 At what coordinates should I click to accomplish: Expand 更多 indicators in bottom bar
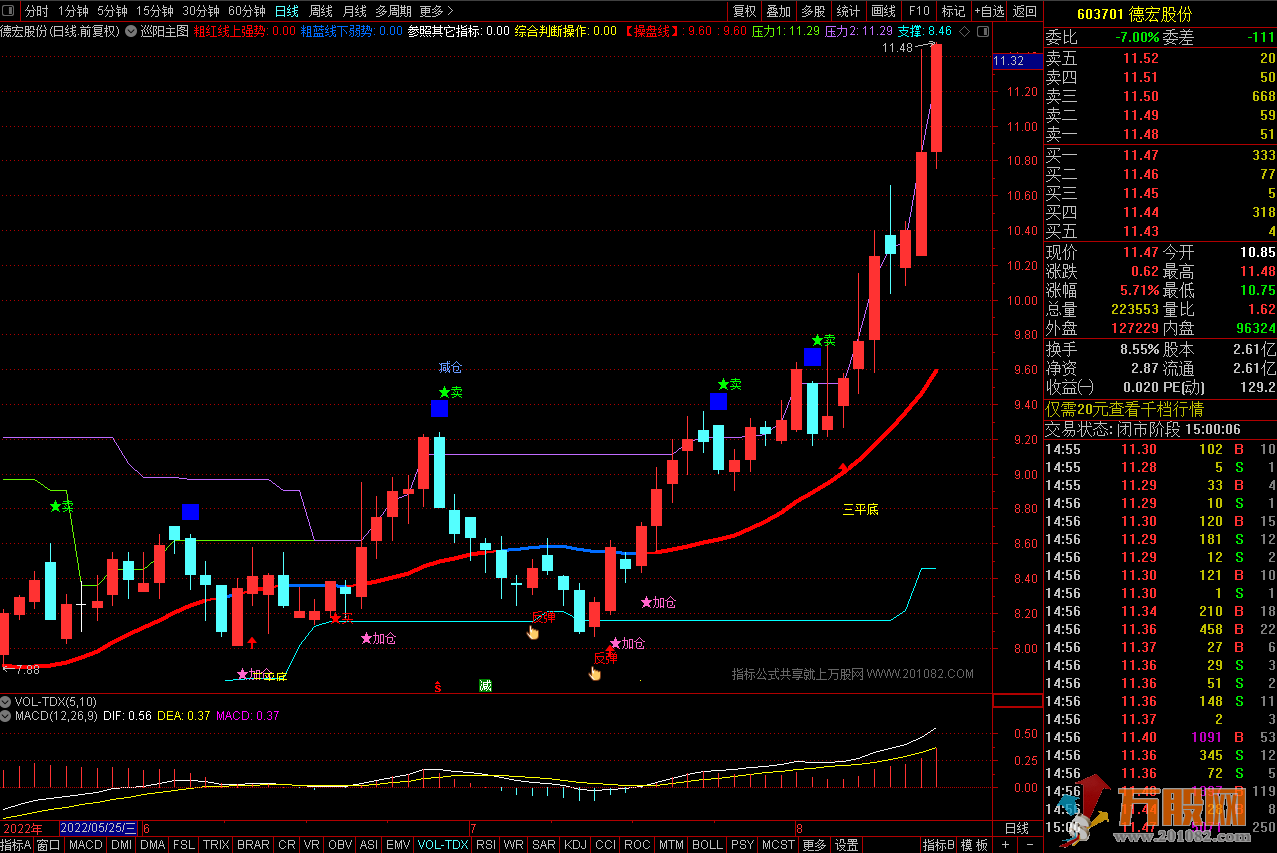tap(814, 845)
